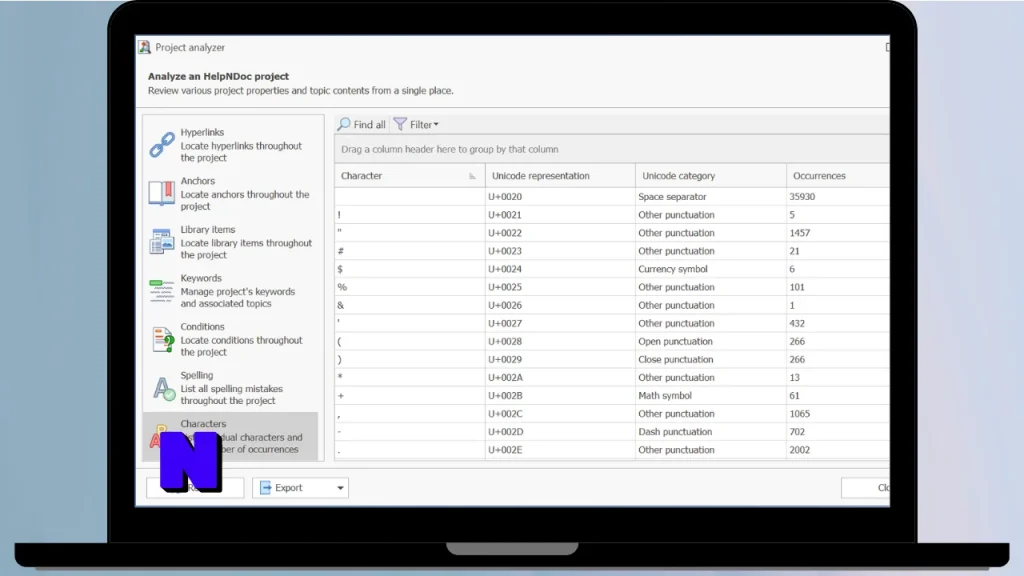Select the U+0028 cell
Screen dimensions: 1024x576
(560, 341)
